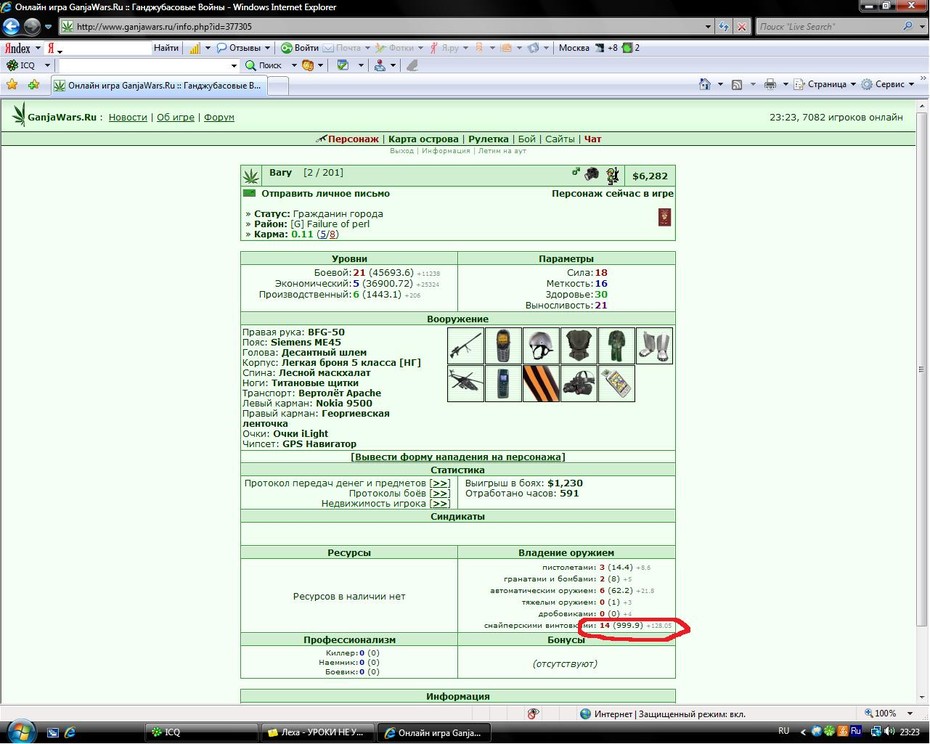Click the soldier figure icon near money
The height and width of the screenshot is (744, 930).
tap(613, 175)
